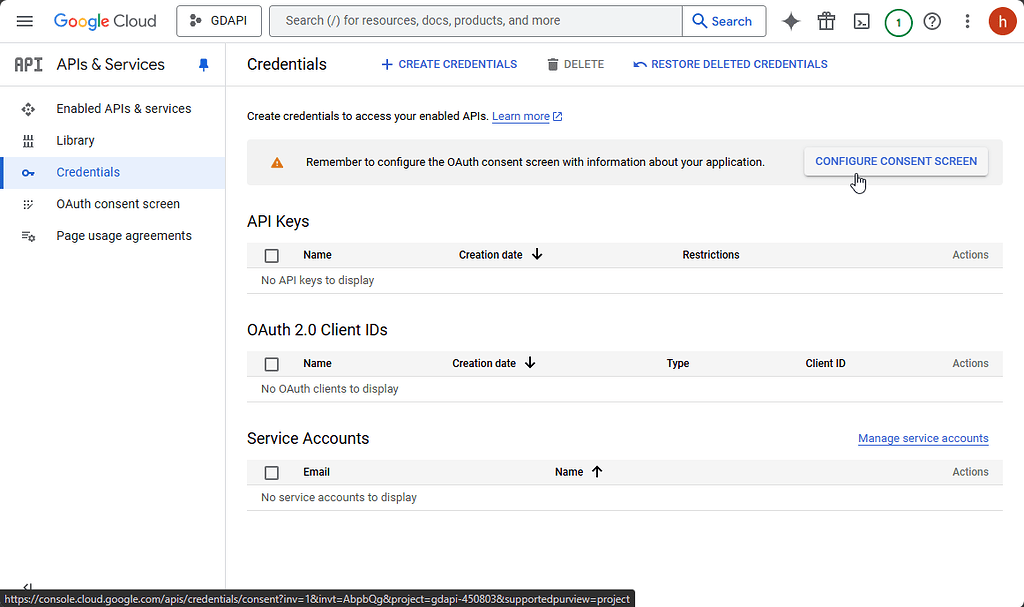Click 'No API keys to display' text
Image resolution: width=1024 pixels, height=607 pixels.
point(317,280)
